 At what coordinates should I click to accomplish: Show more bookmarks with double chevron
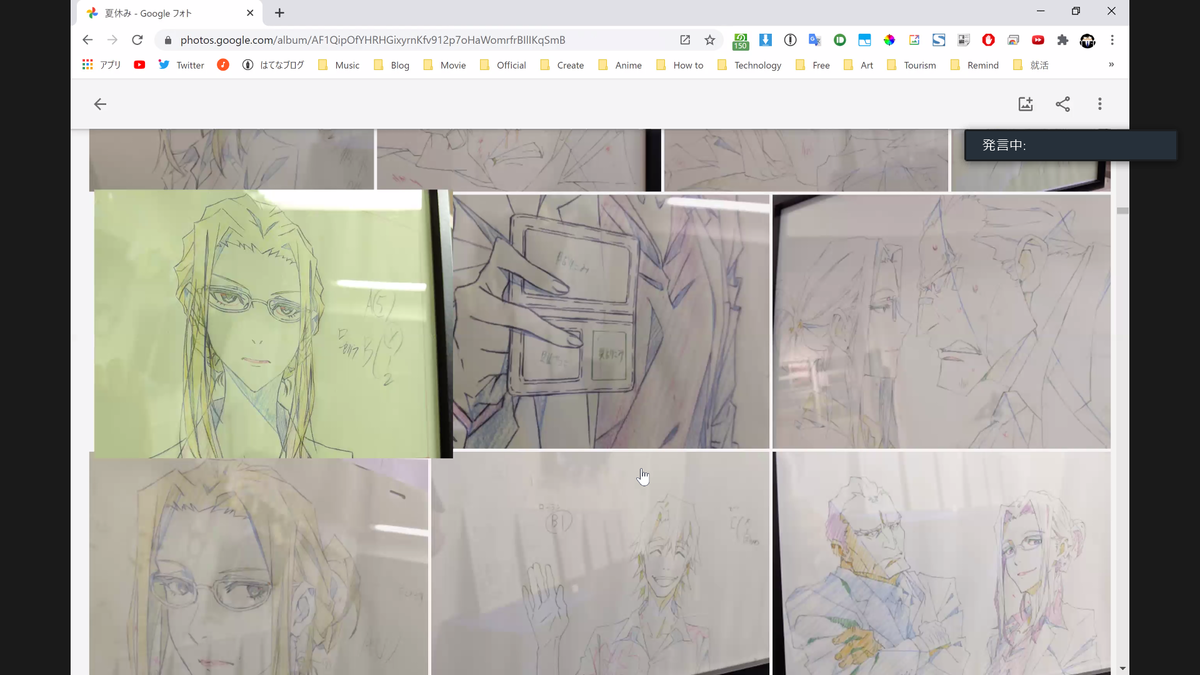[x=1111, y=65]
